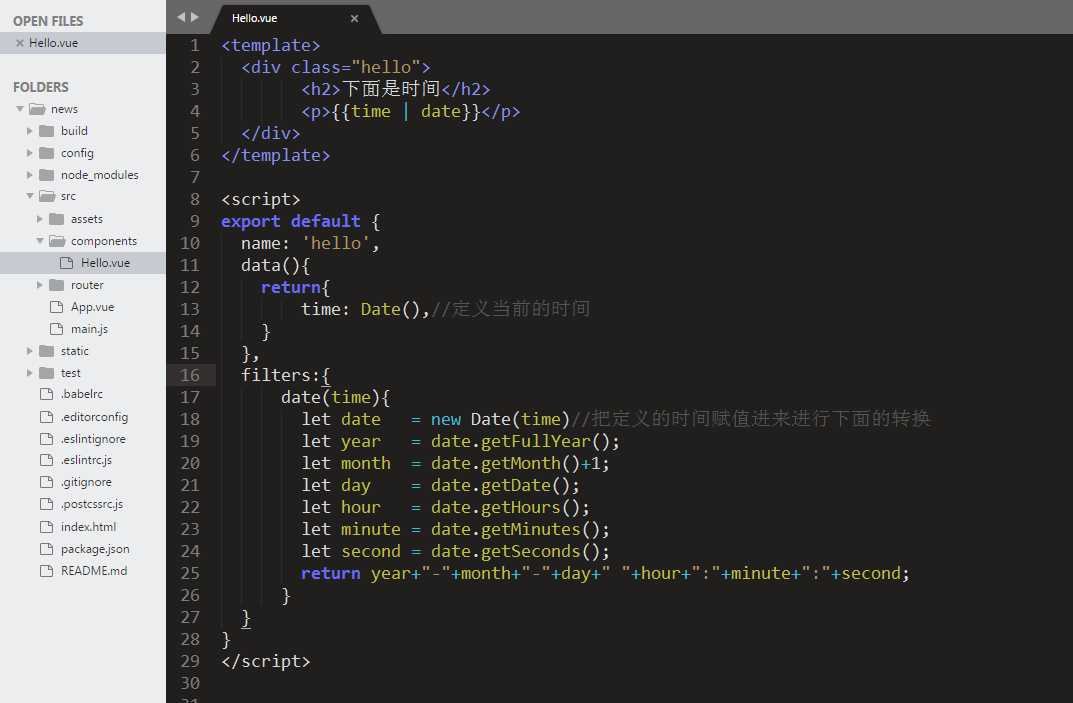The width and height of the screenshot is (1073, 703).
Task: Click the .eslintrc.js file icon
Action: tap(47, 460)
